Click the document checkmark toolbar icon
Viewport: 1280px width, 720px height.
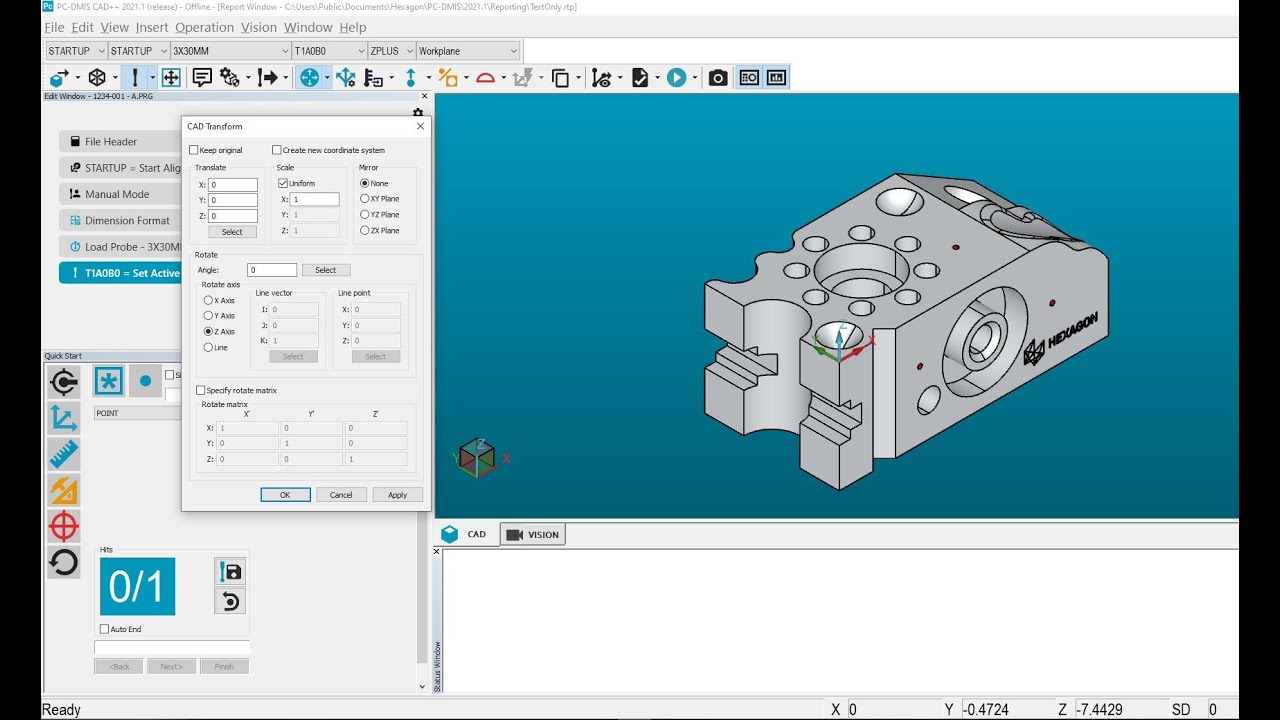(x=640, y=77)
